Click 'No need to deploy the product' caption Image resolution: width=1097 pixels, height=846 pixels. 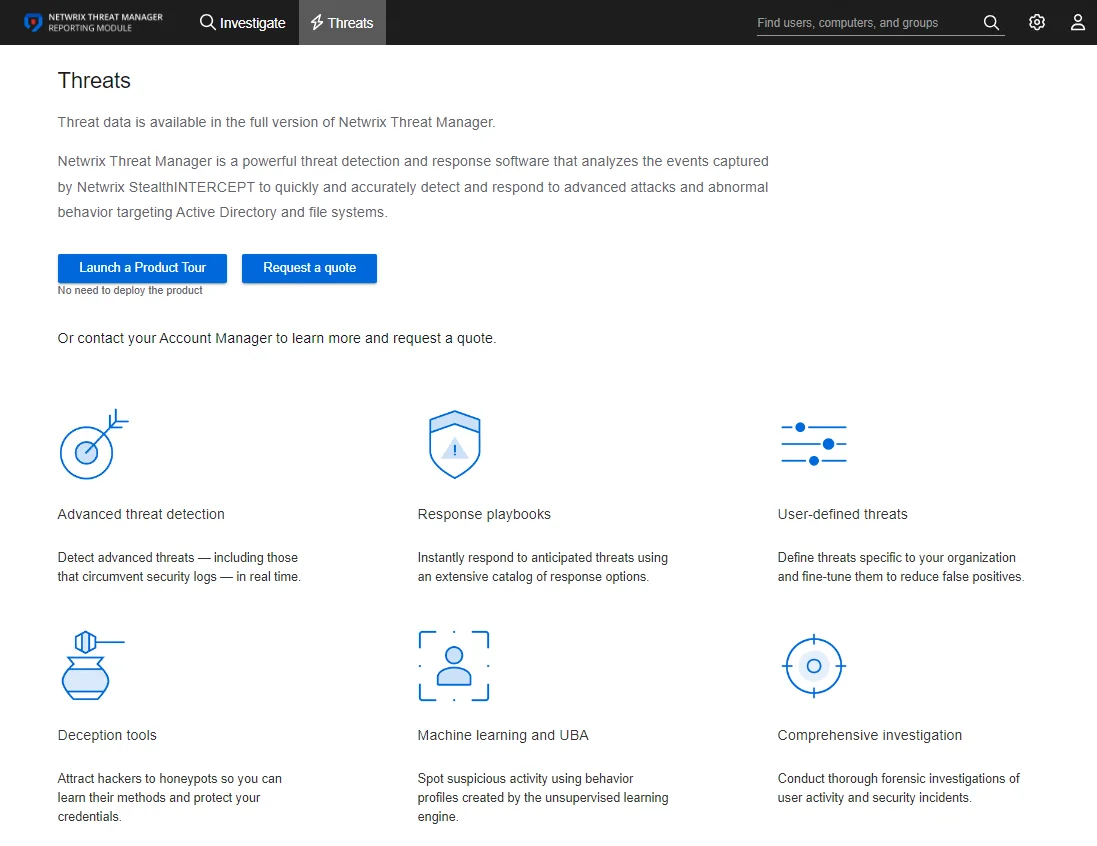point(130,290)
